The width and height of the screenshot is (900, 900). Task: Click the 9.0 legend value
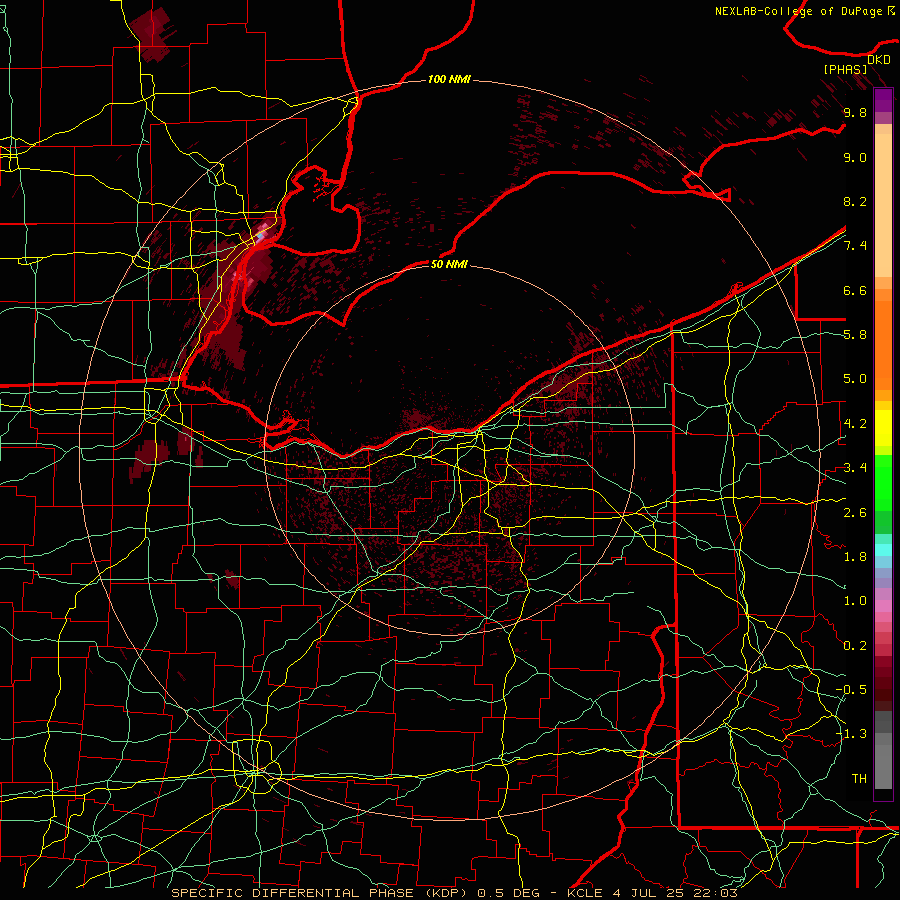[855, 157]
